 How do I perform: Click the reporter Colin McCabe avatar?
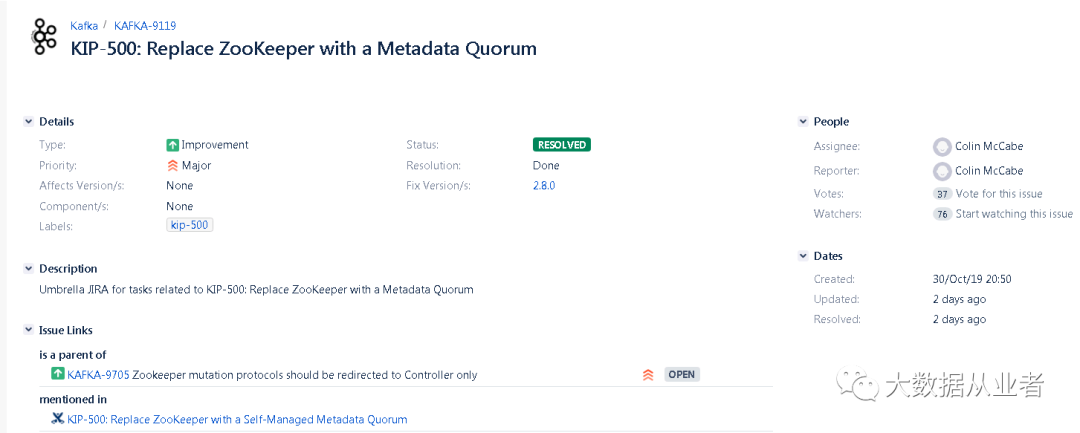[x=941, y=171]
